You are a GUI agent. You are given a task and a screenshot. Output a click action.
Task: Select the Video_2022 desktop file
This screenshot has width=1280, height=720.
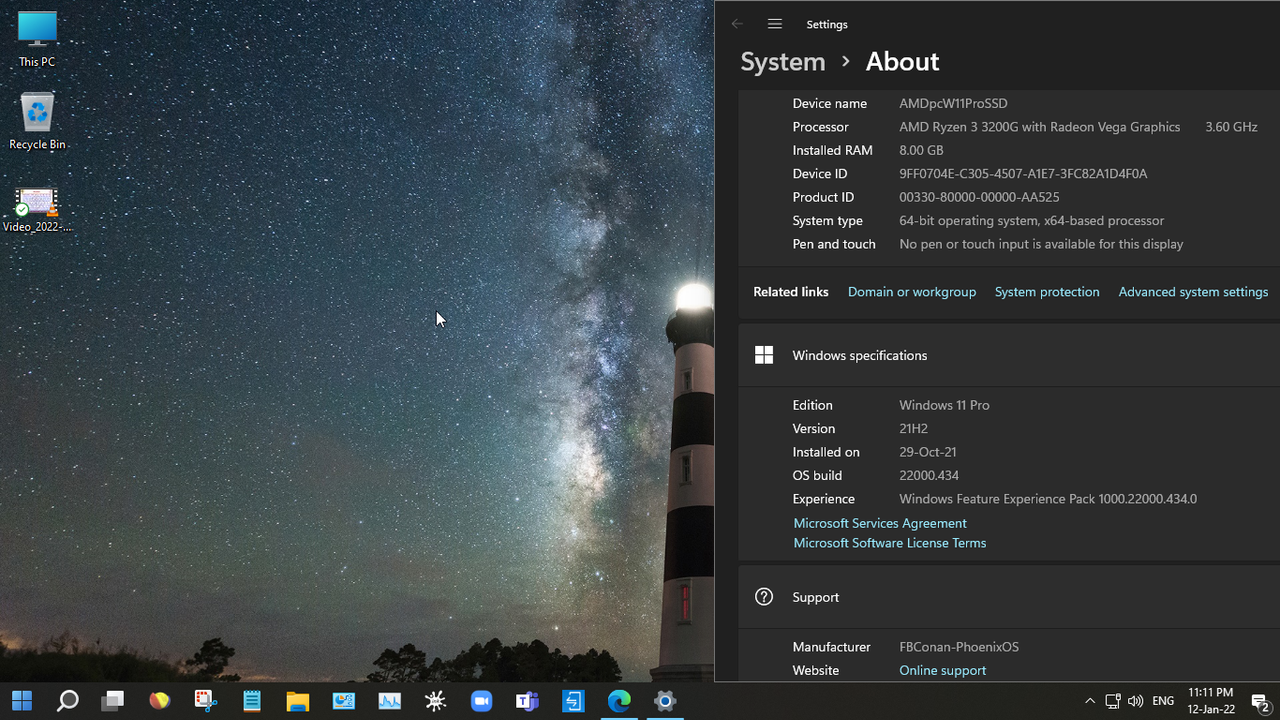point(37,210)
